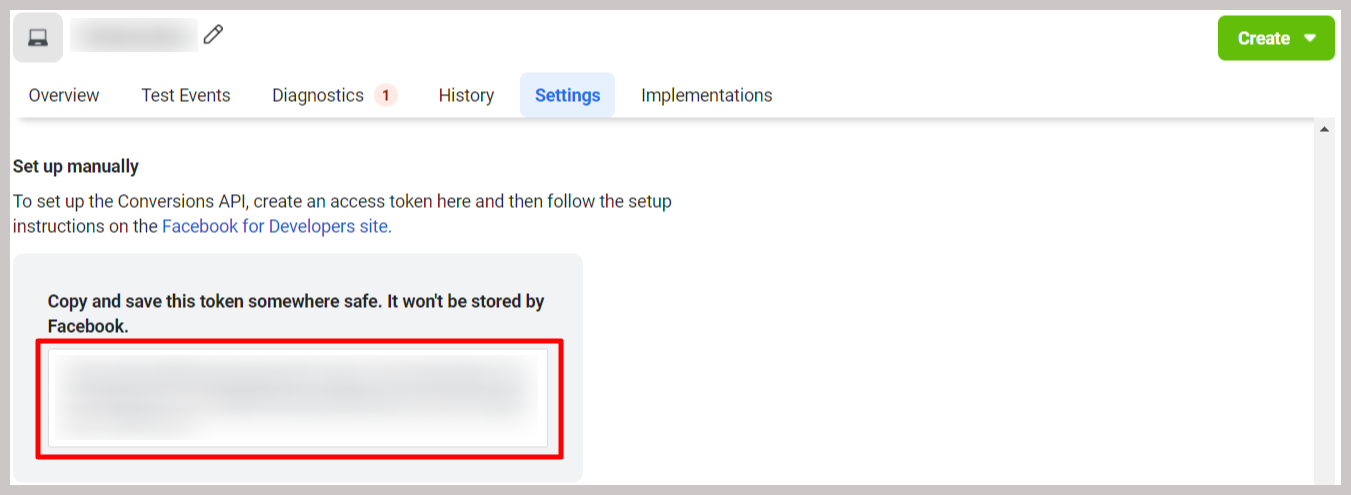The image size is (1351, 495).
Task: Go to the Diagnostics tab
Action: (318, 95)
